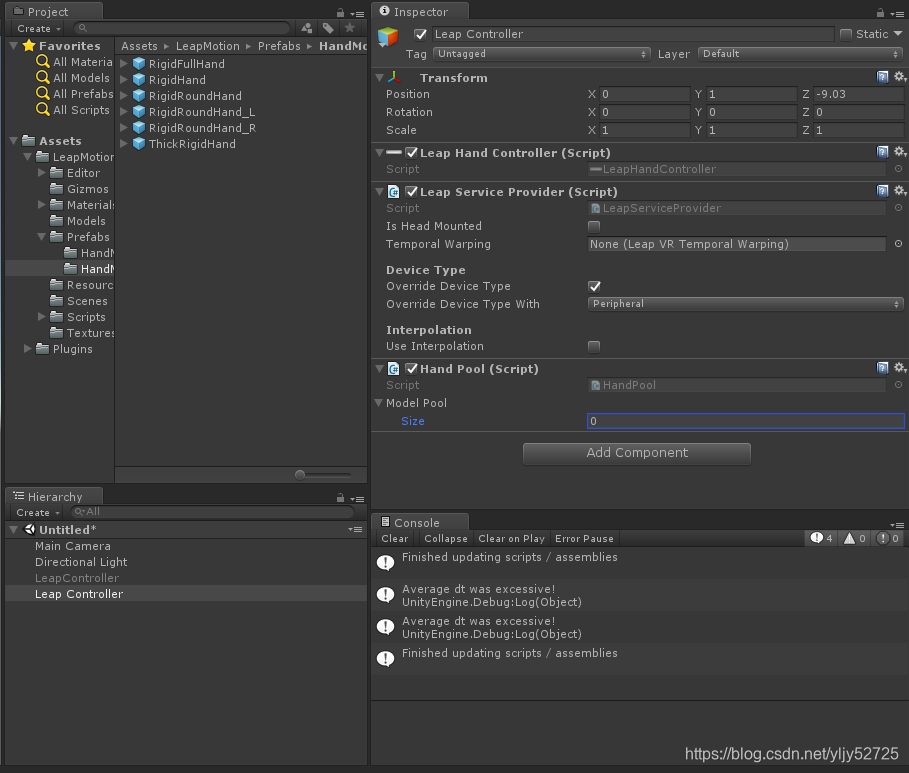Screen dimensions: 909x773
Task: Toggle the Static checkbox
Action: [846, 34]
